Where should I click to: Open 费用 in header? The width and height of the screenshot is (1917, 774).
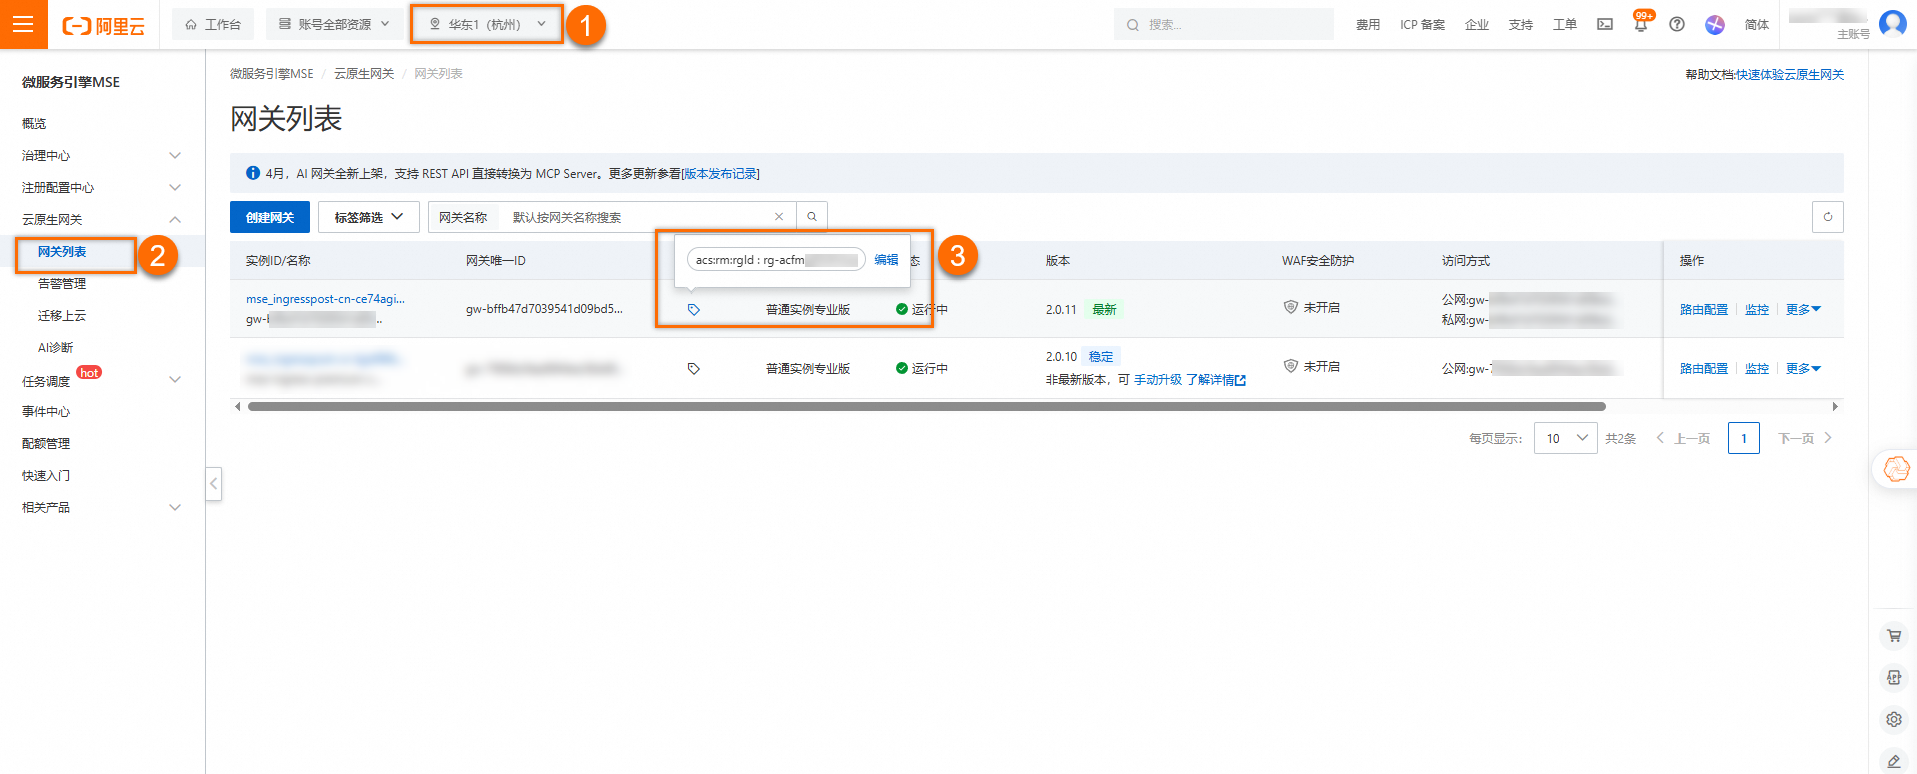coord(1368,24)
